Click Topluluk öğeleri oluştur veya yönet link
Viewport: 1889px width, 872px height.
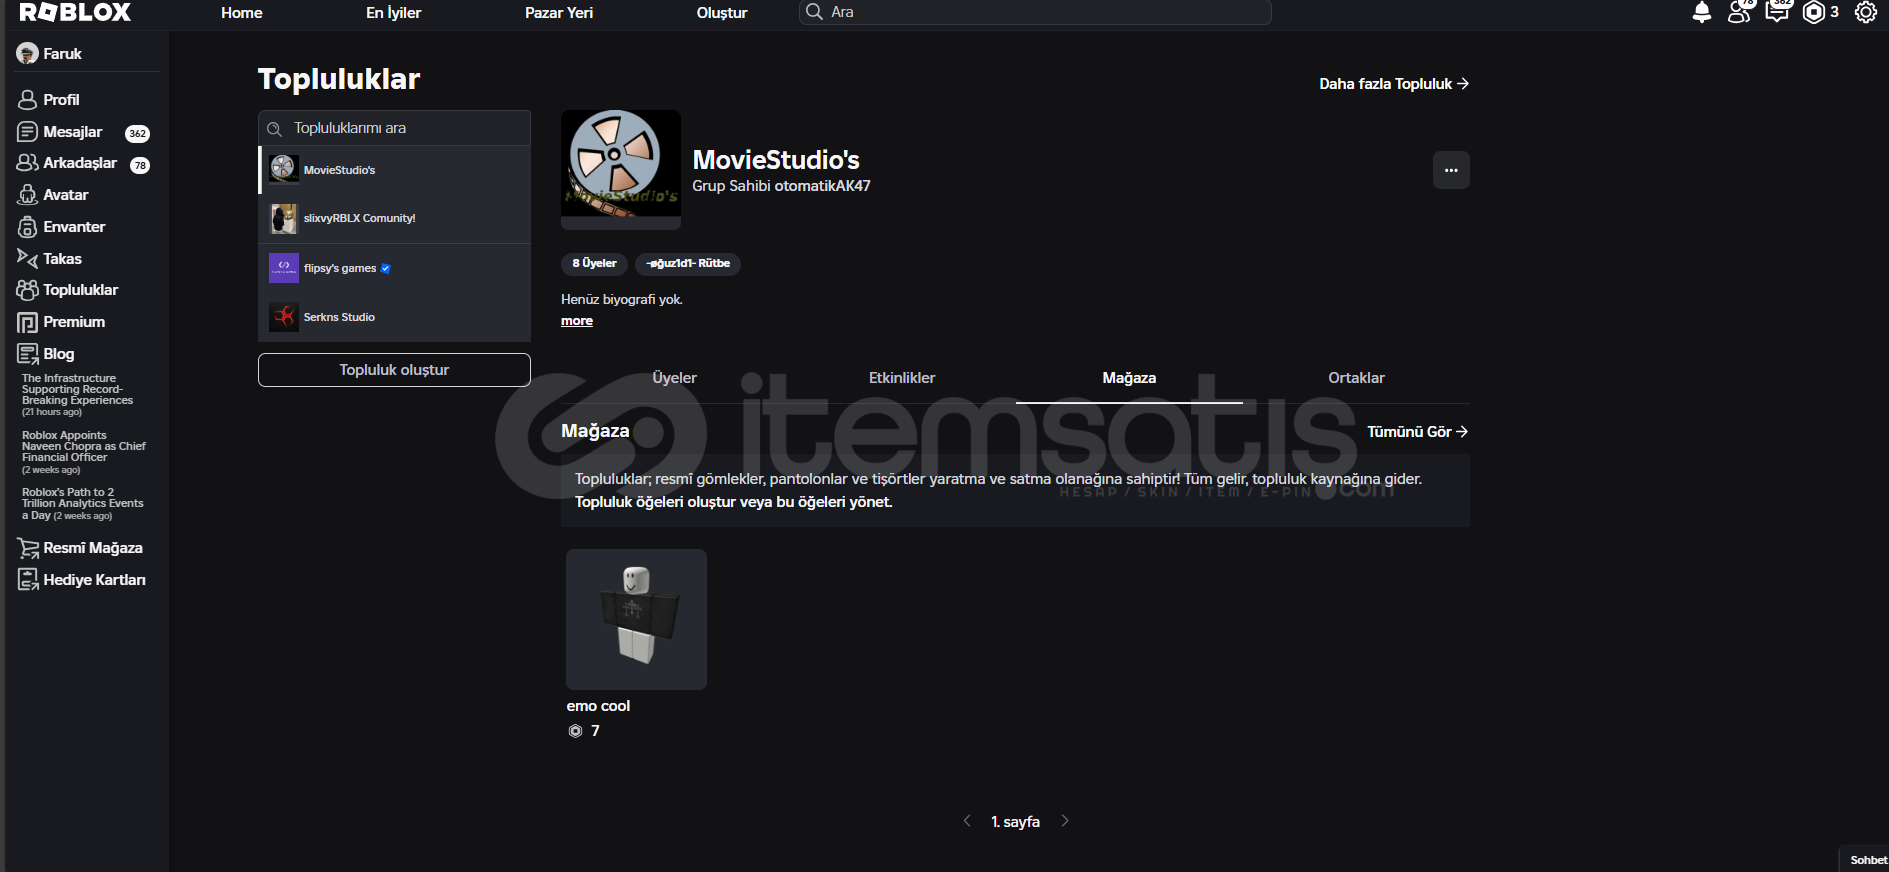click(733, 502)
